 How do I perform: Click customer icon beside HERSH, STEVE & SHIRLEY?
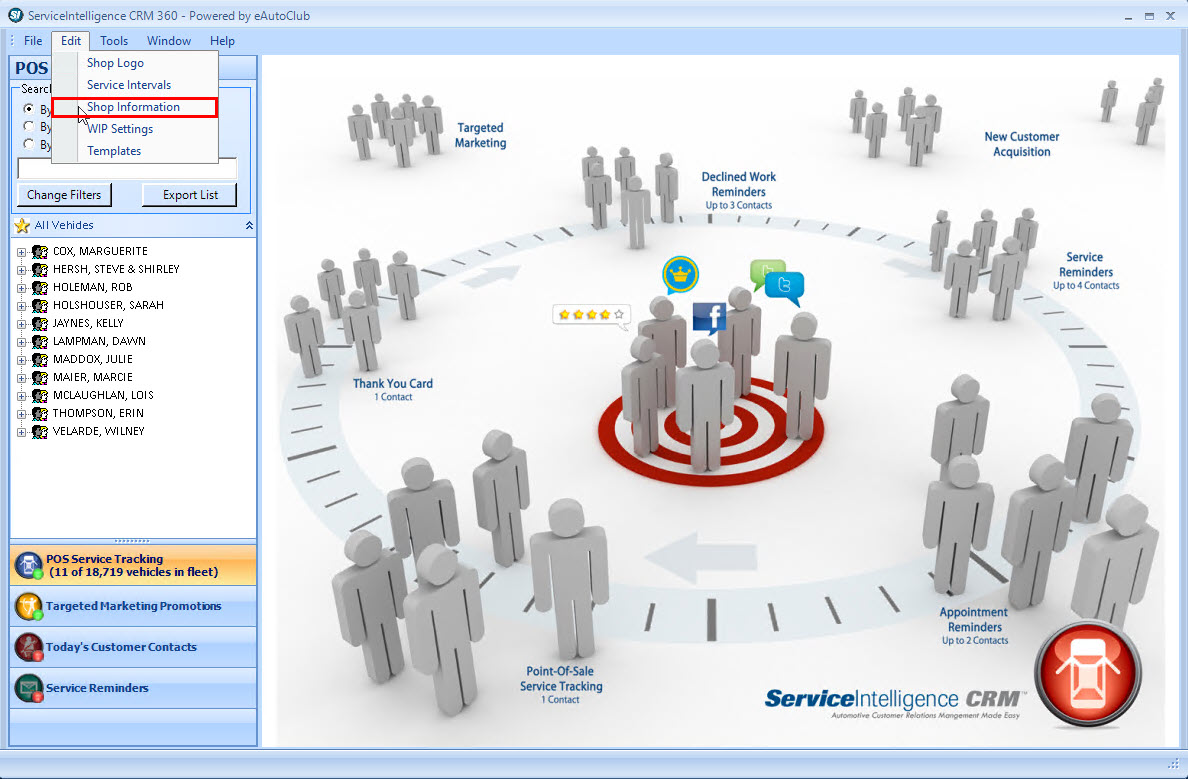click(x=39, y=270)
